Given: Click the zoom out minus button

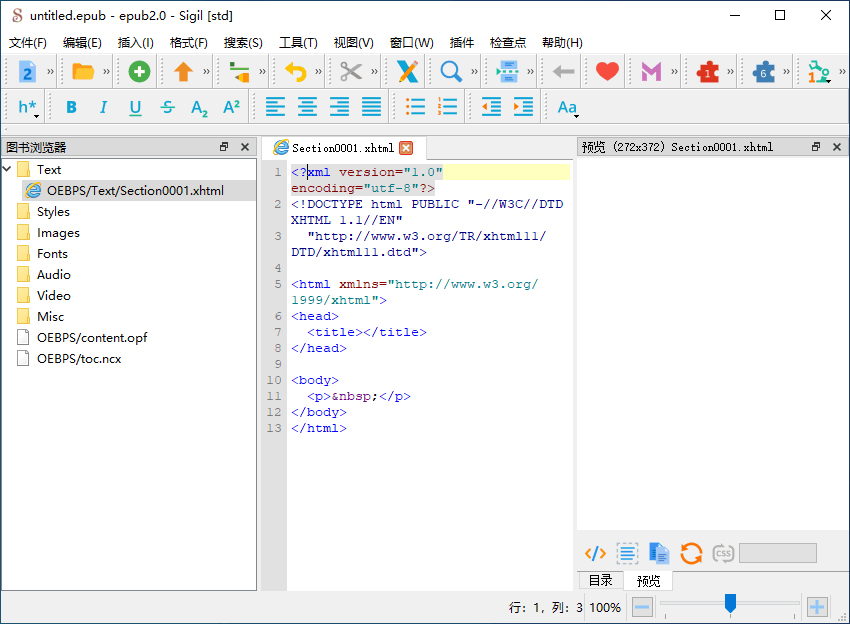Looking at the screenshot, I should point(642,607).
